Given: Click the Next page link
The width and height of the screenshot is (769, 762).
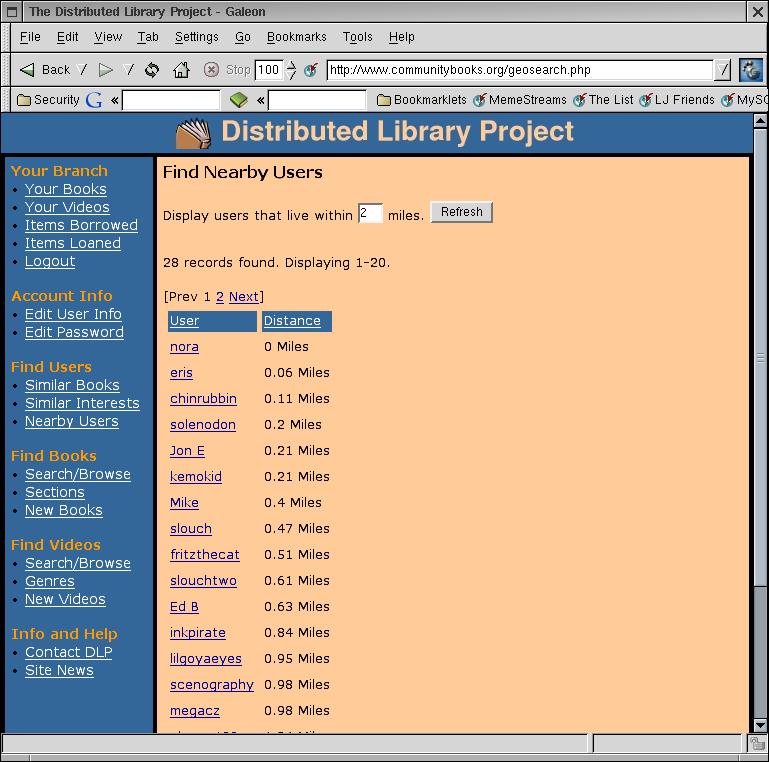Looking at the screenshot, I should pyautogui.click(x=243, y=297).
